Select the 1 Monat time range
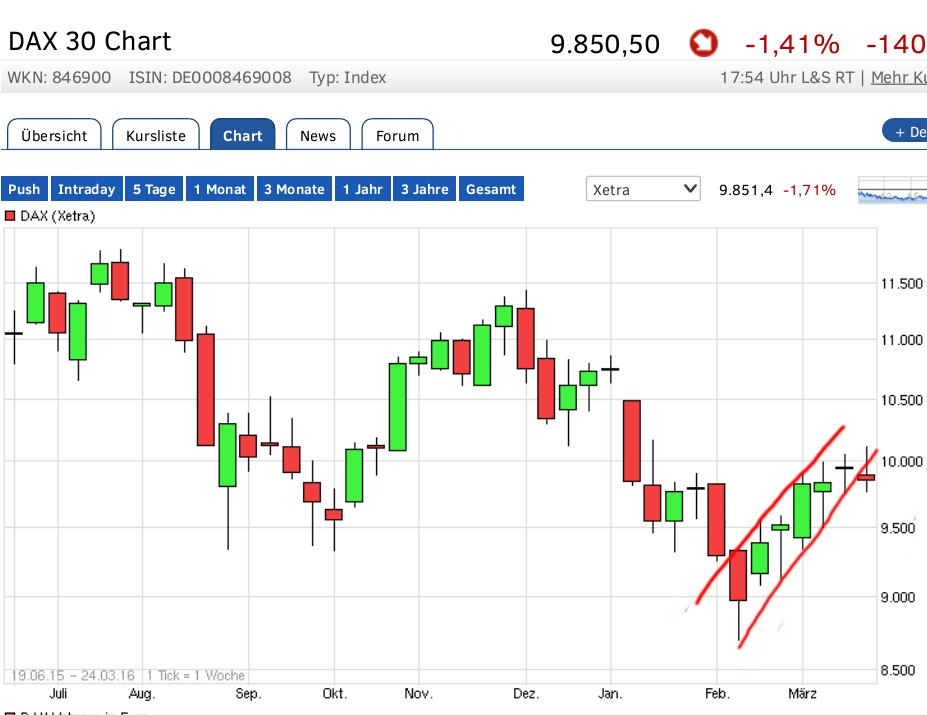This screenshot has height=715, width=927. click(x=221, y=189)
